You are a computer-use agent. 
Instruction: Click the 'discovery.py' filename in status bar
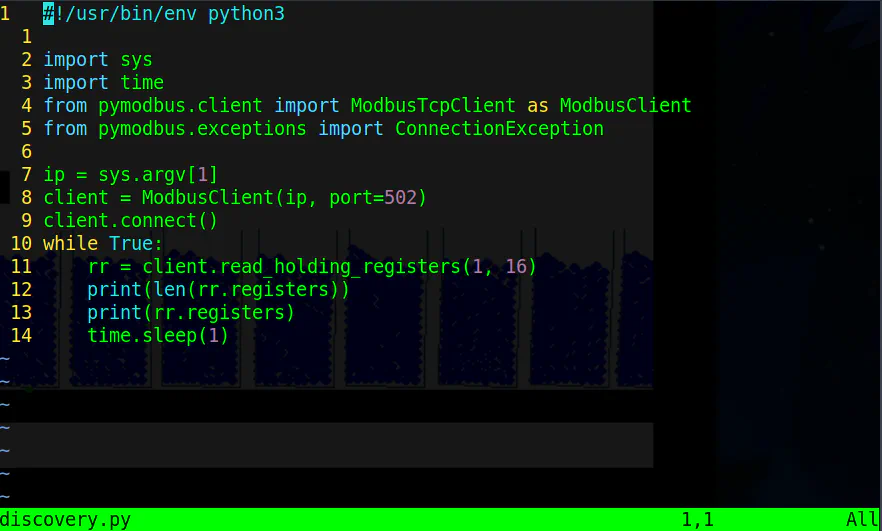(x=65, y=519)
